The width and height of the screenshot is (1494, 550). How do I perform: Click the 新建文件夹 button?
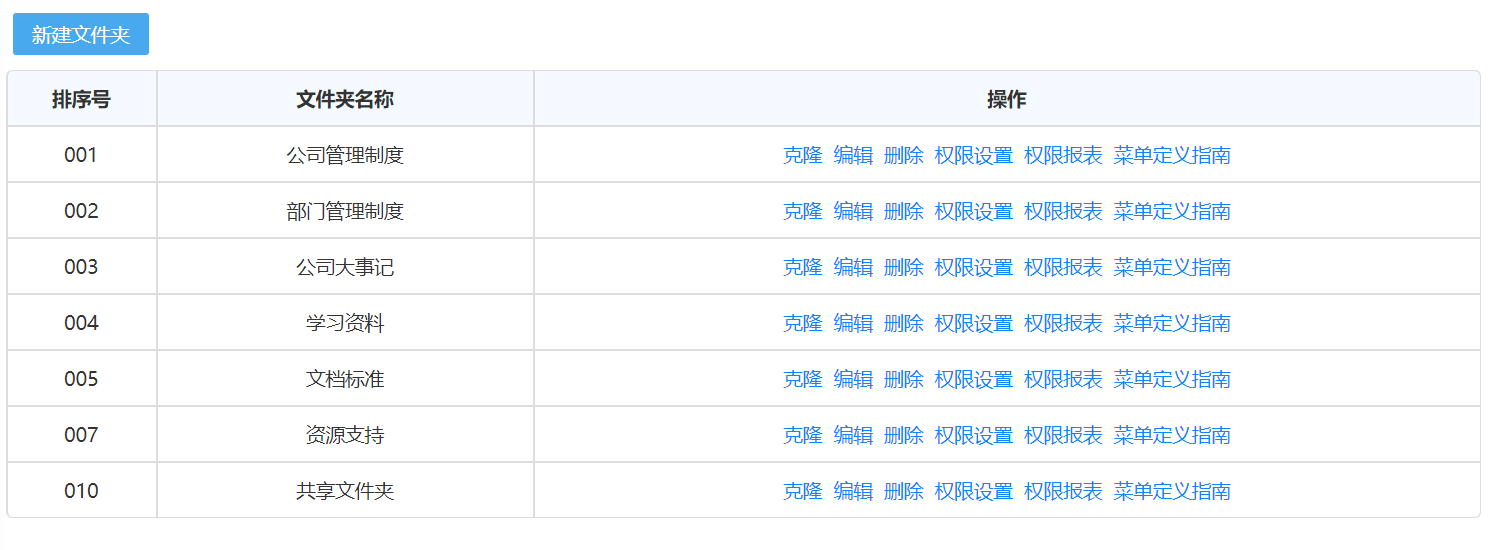tap(81, 35)
